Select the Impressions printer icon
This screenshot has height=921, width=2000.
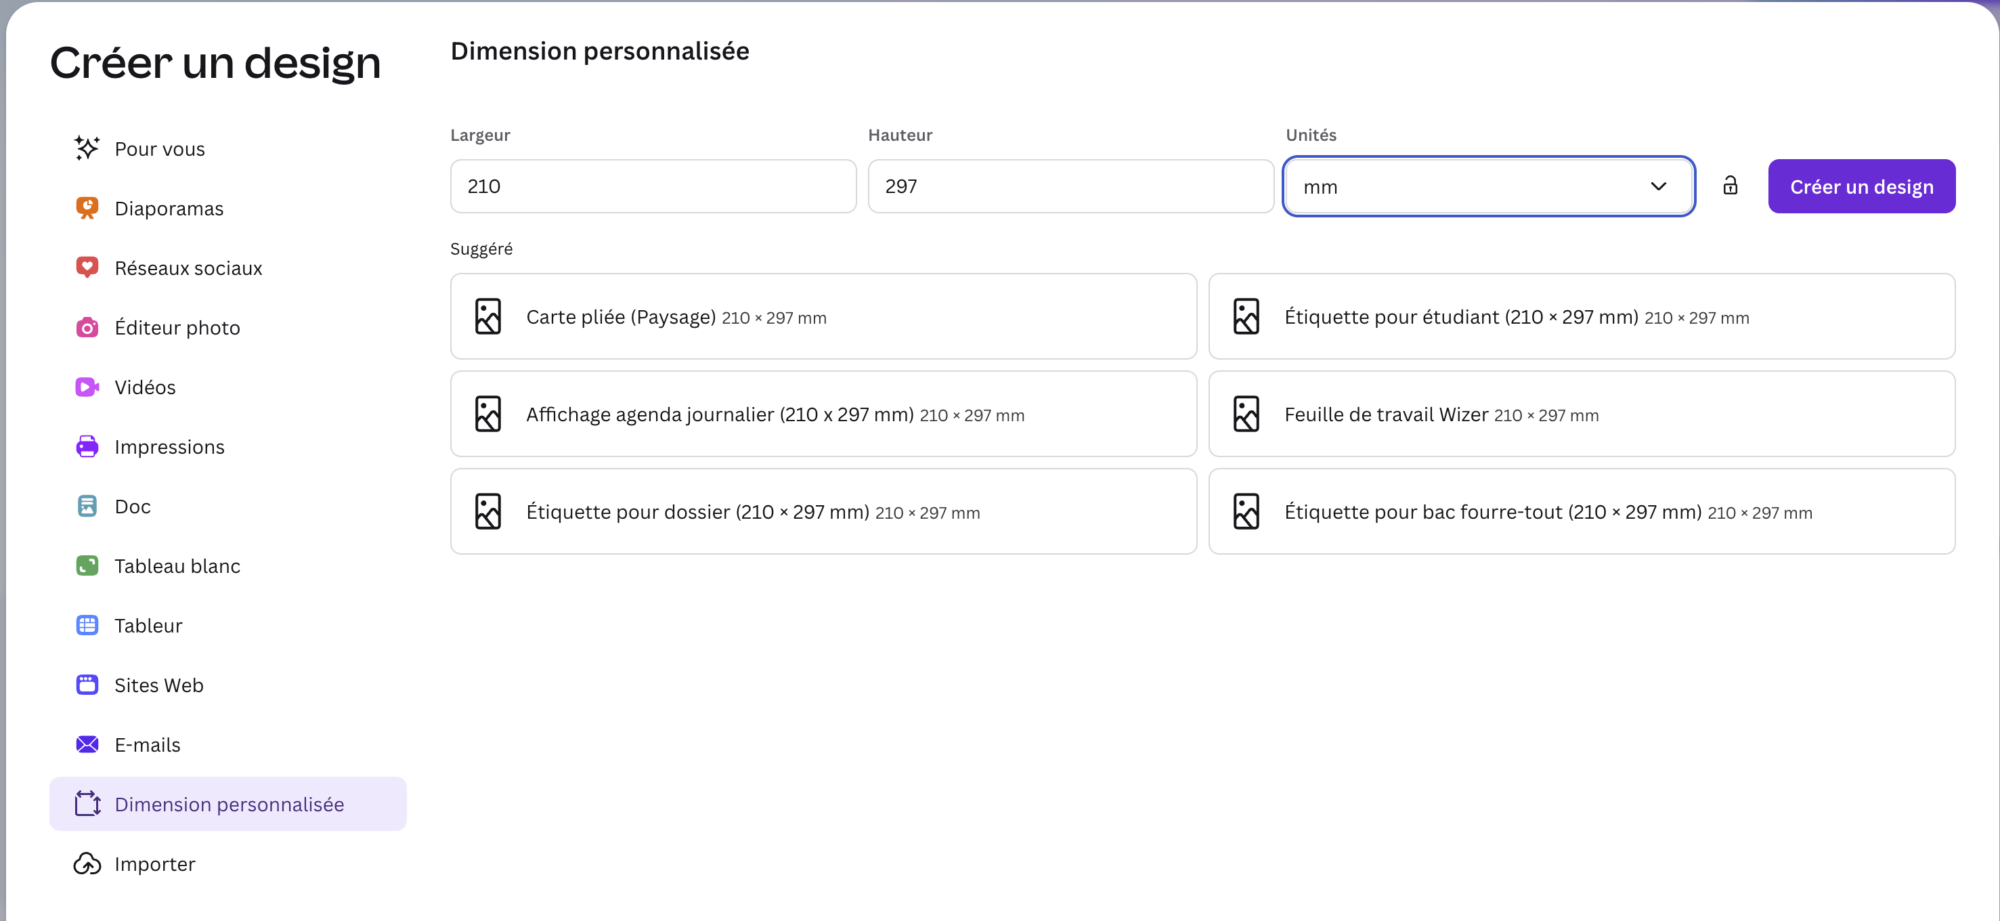(x=87, y=446)
